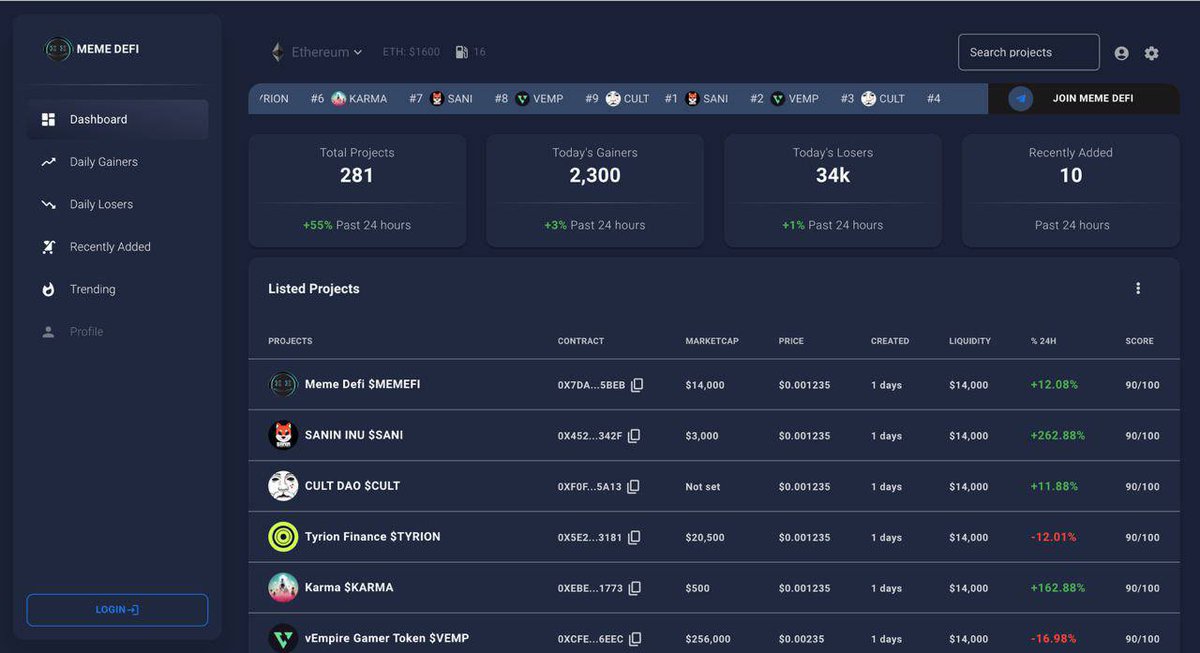This screenshot has width=1200, height=653.
Task: Copy the Tyrion Finance contract address
Action: pyautogui.click(x=634, y=537)
